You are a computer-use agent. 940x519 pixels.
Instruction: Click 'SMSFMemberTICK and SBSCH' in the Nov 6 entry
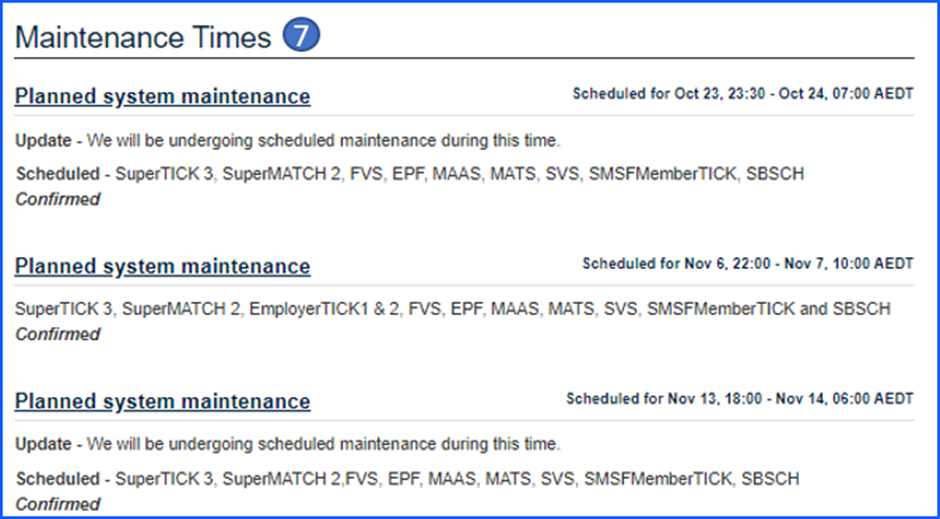pos(768,309)
